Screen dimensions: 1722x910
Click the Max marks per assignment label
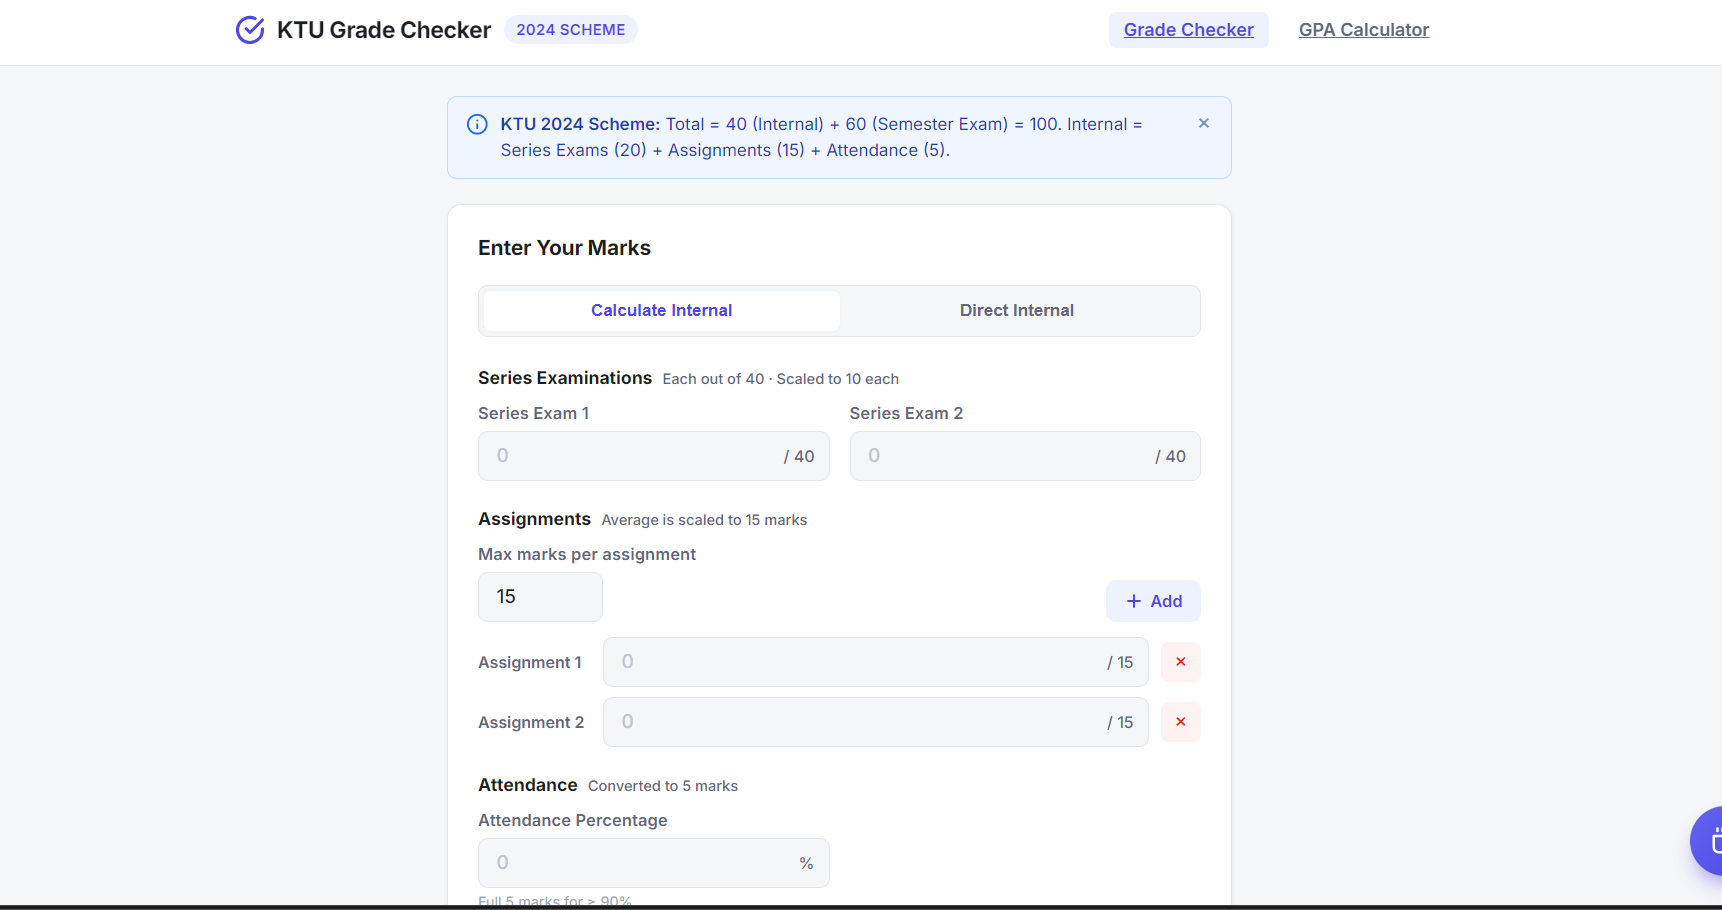[587, 554]
